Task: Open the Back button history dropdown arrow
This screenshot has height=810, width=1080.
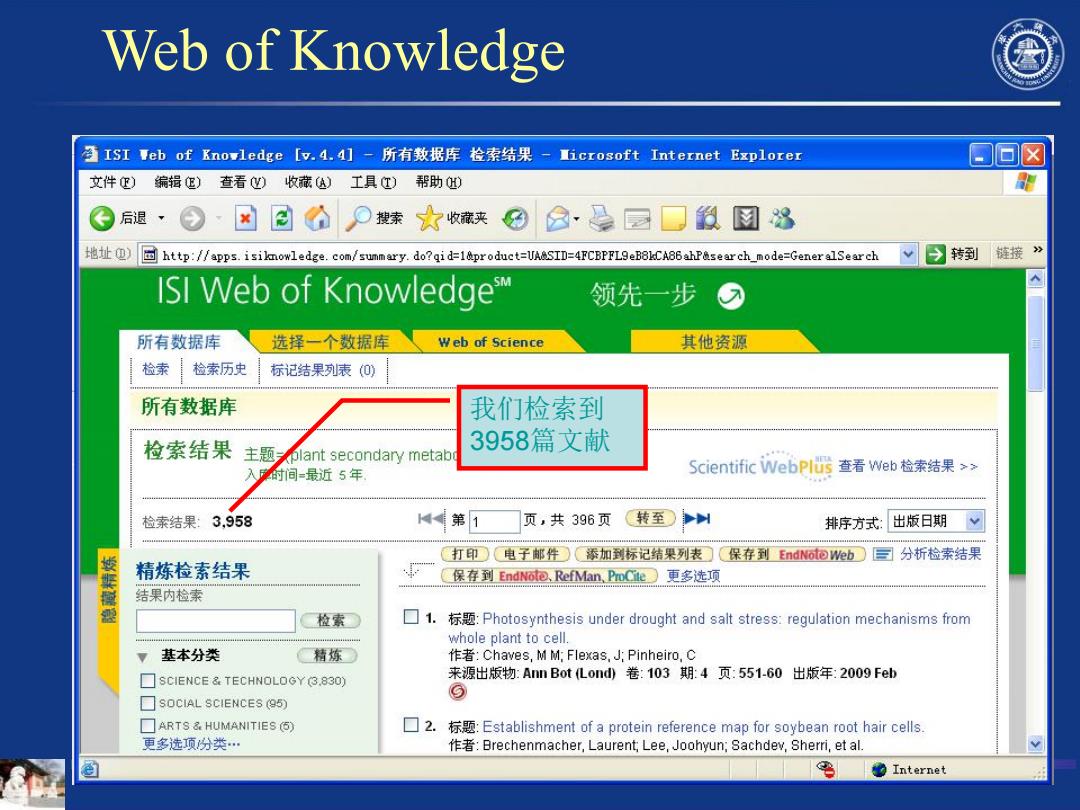Action: pos(161,218)
